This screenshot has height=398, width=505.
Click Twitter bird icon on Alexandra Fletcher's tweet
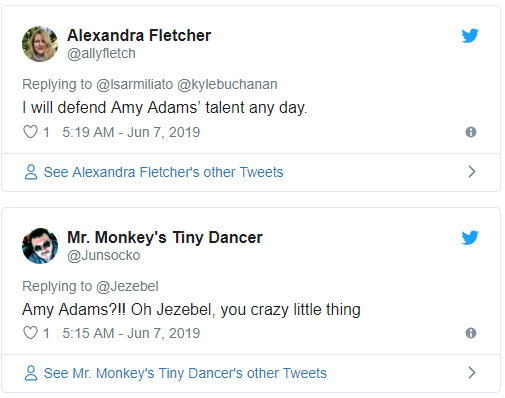[x=470, y=36]
